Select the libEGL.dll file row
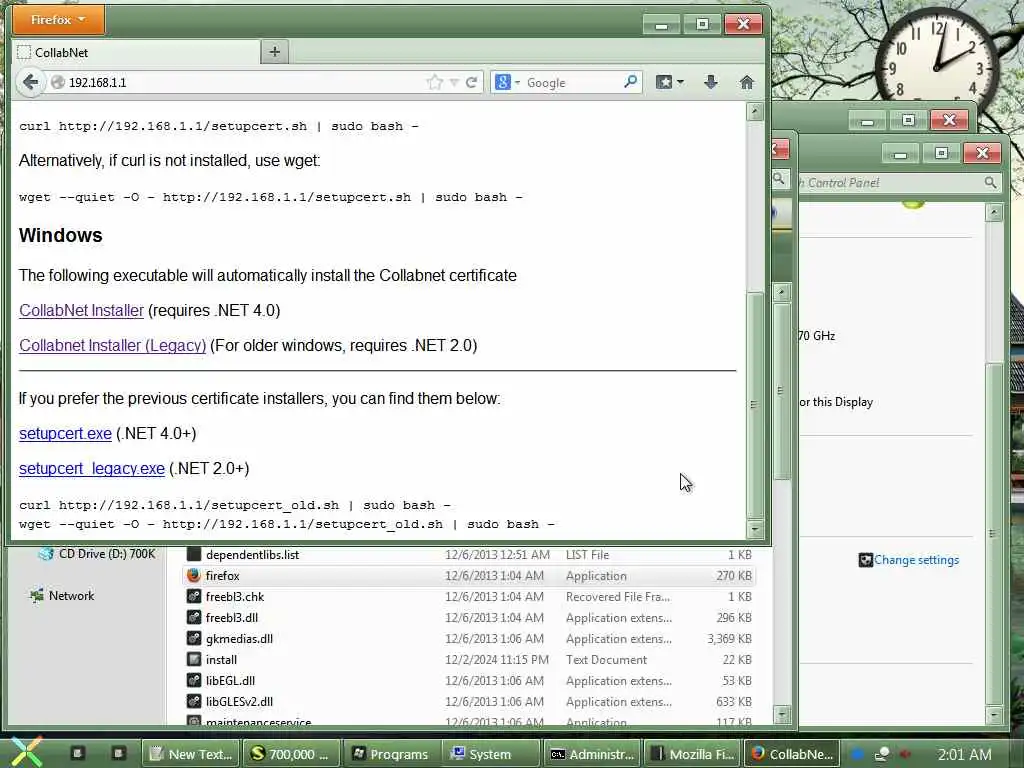 tap(469, 680)
